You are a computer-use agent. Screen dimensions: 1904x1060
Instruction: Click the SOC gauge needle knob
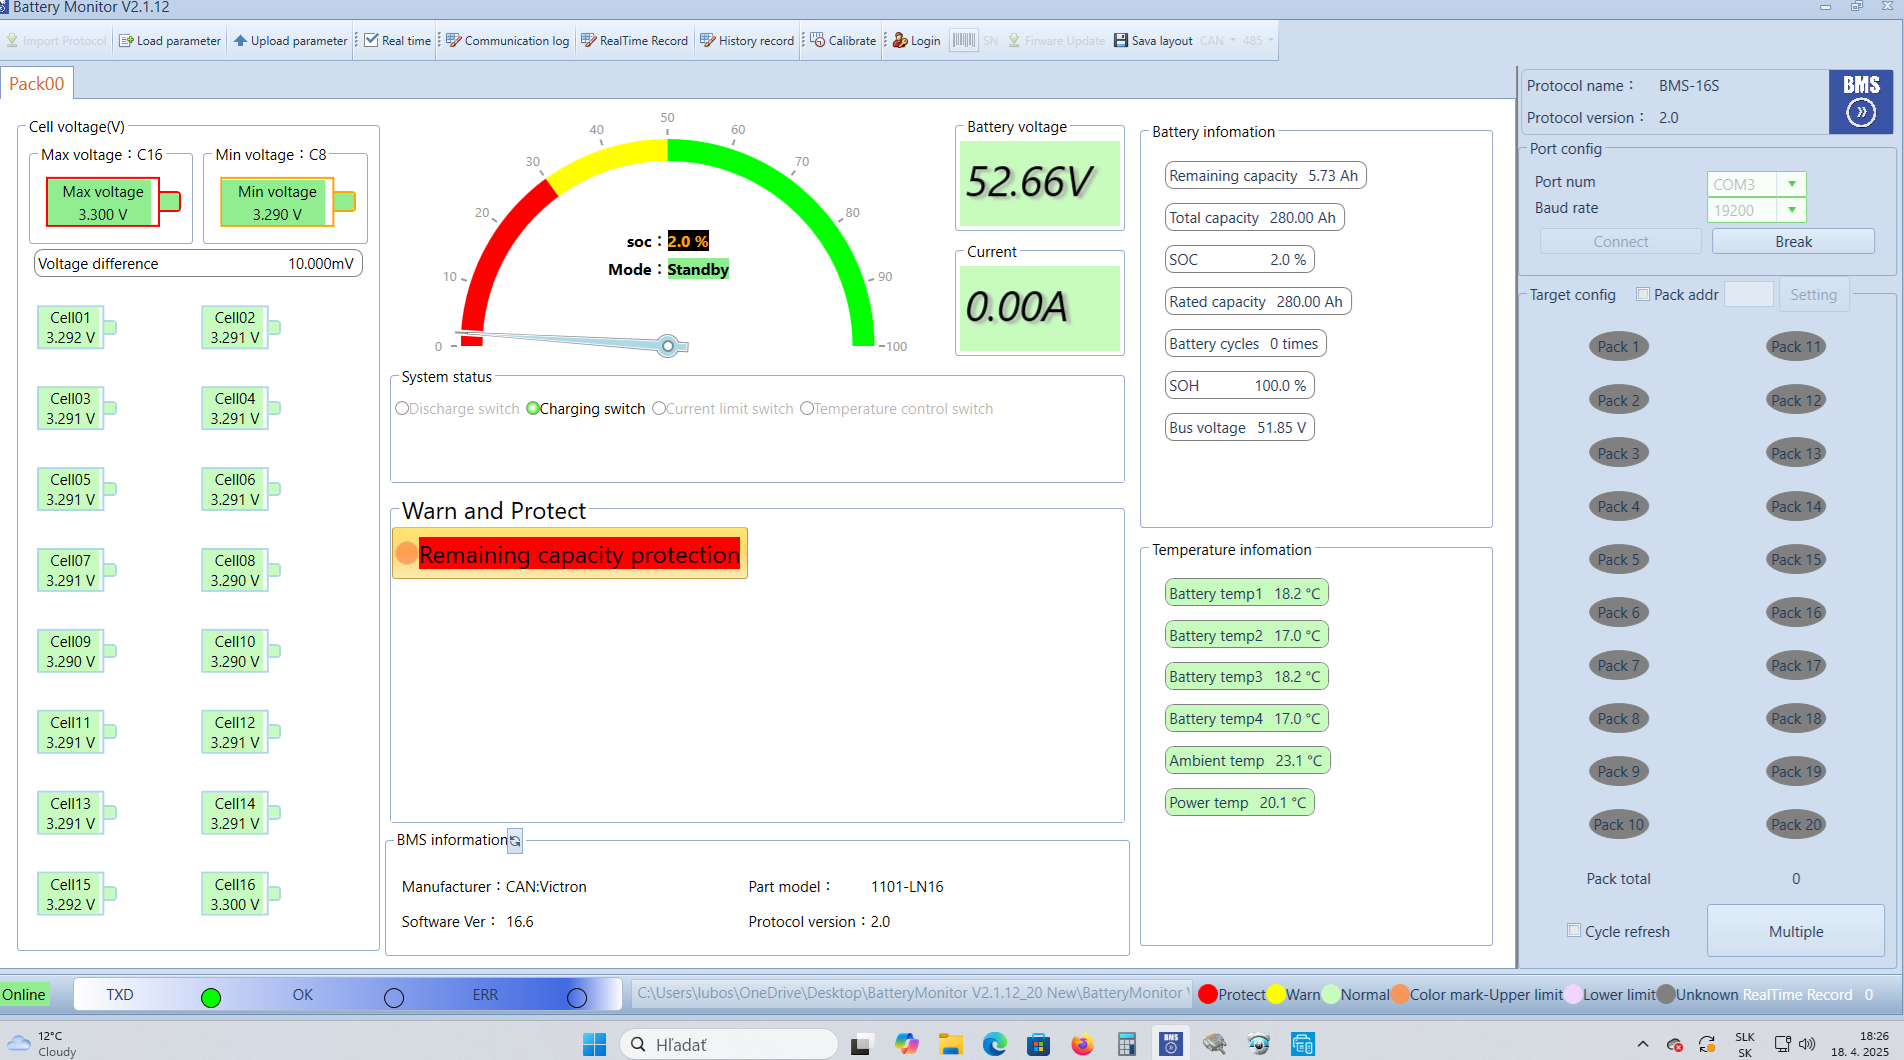coord(668,346)
